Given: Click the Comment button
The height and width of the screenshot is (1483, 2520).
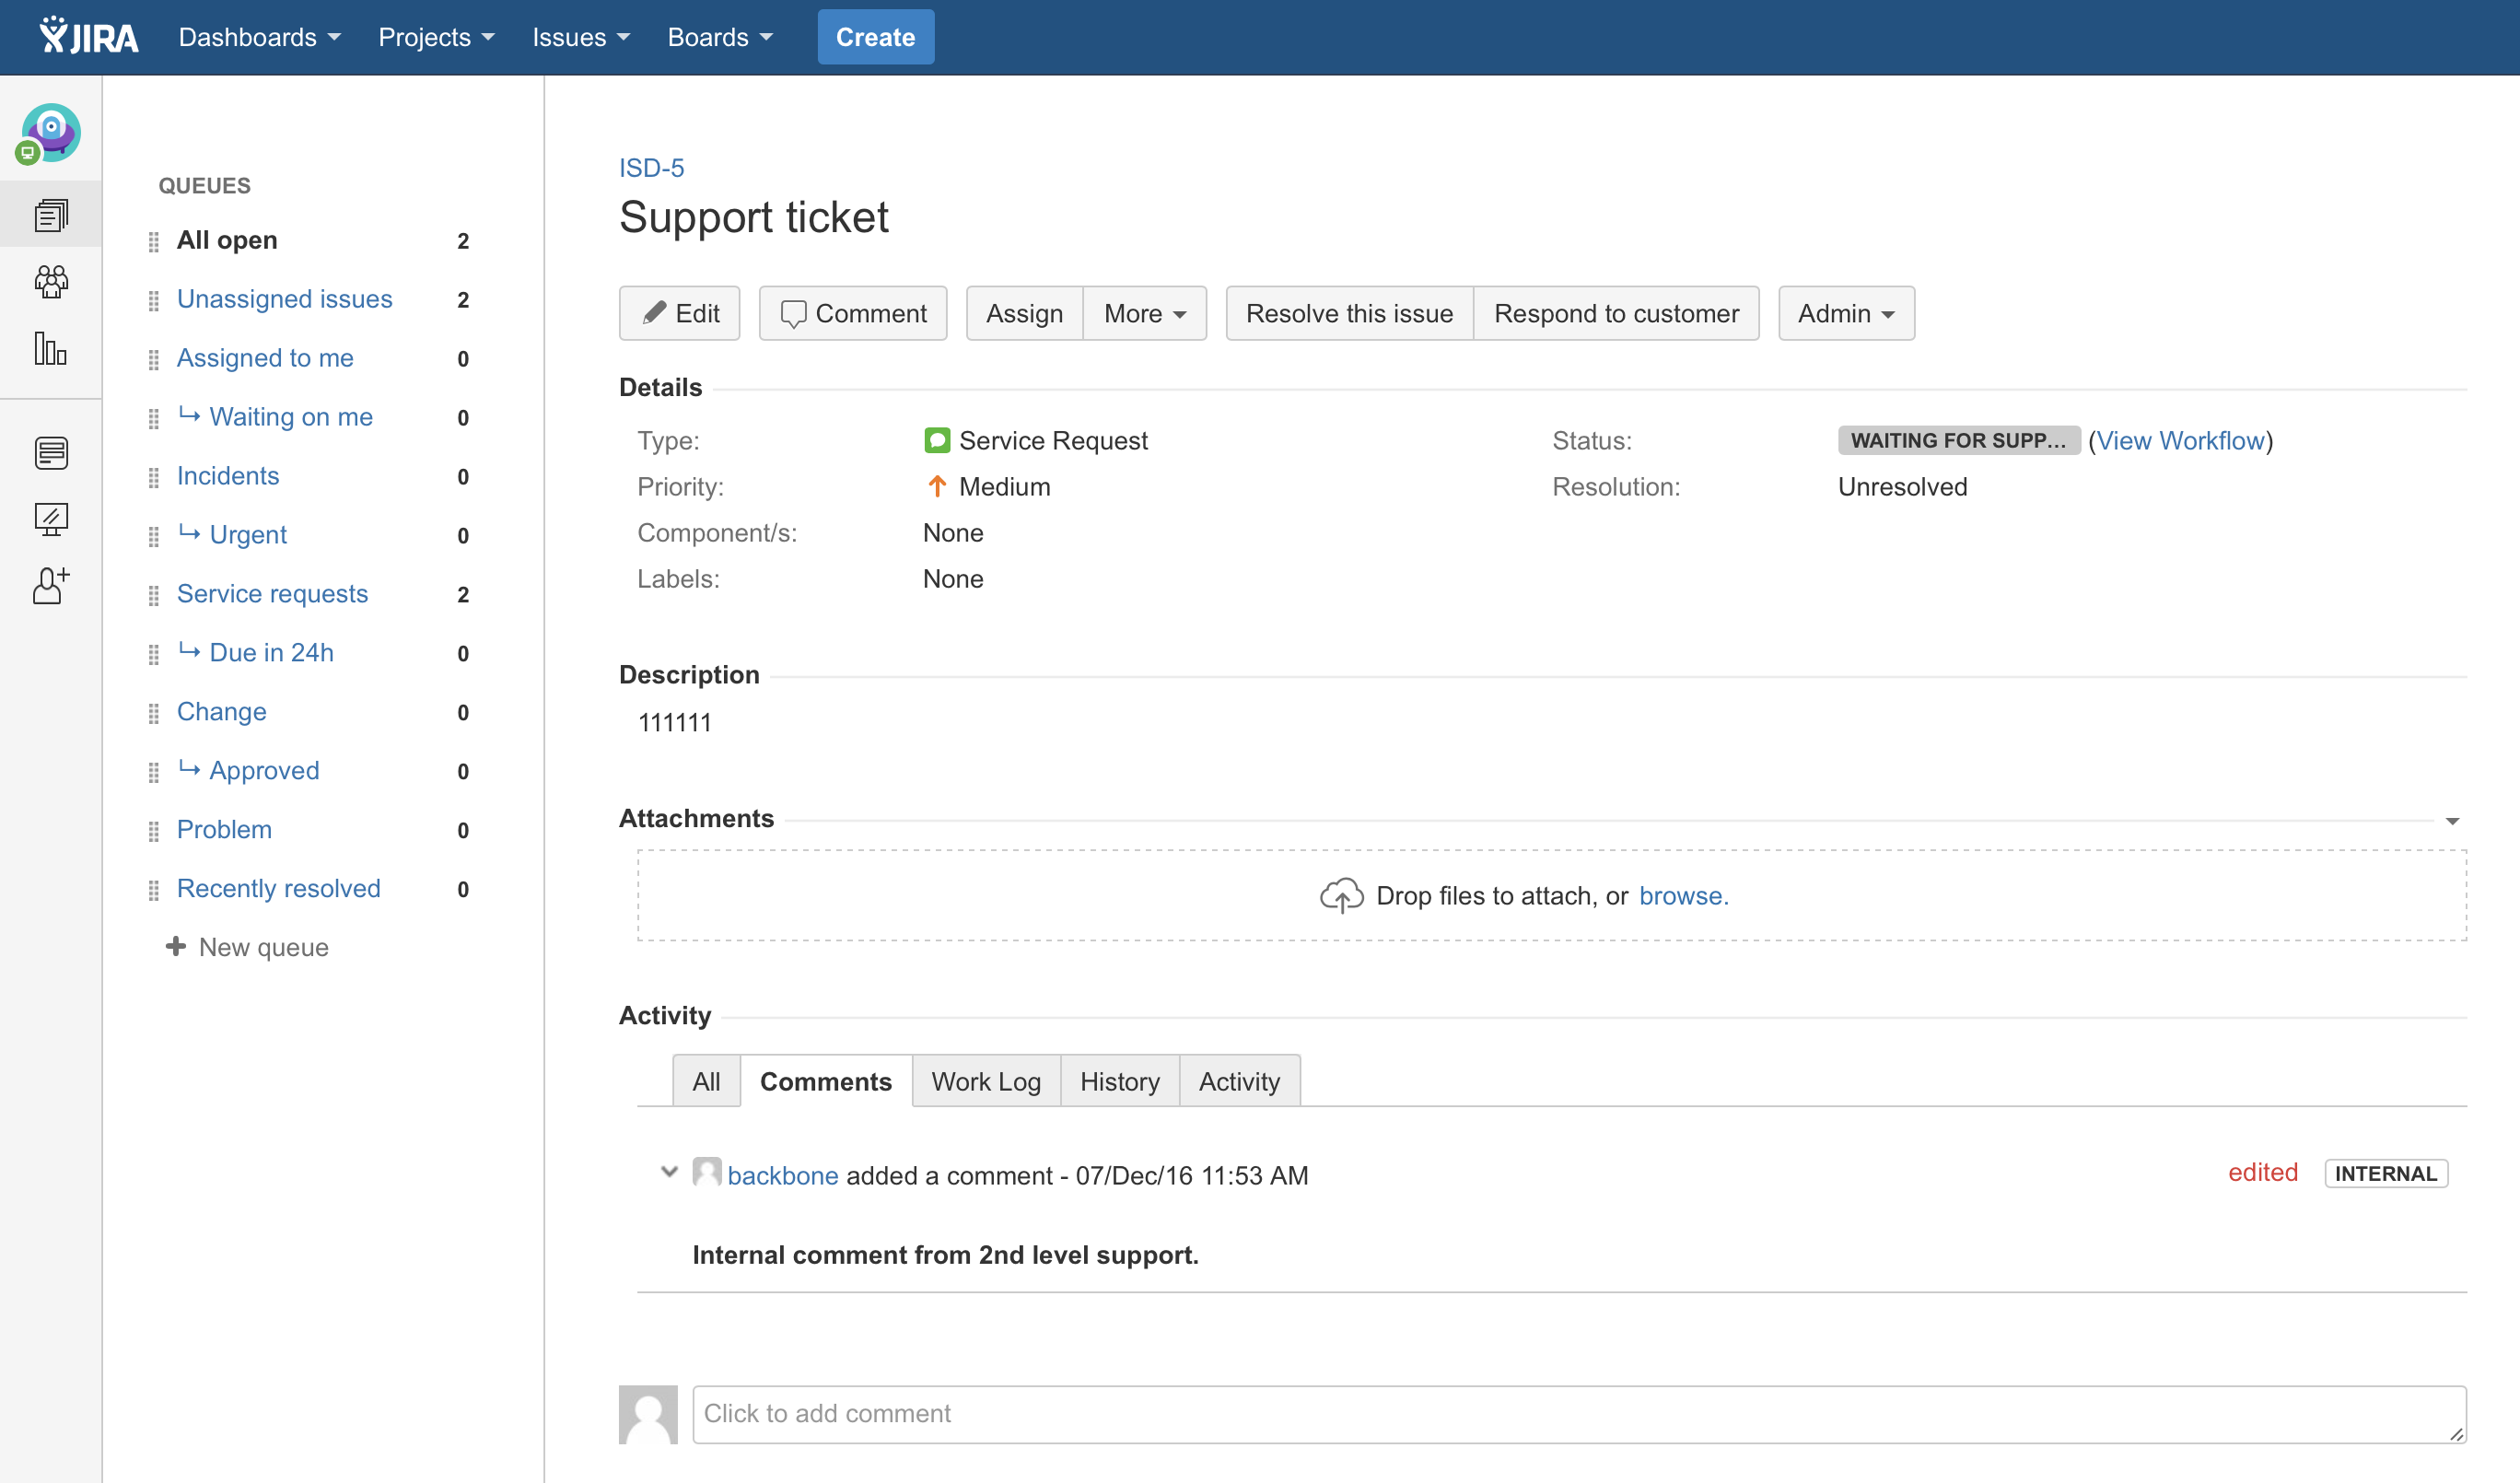Looking at the screenshot, I should coord(853,313).
